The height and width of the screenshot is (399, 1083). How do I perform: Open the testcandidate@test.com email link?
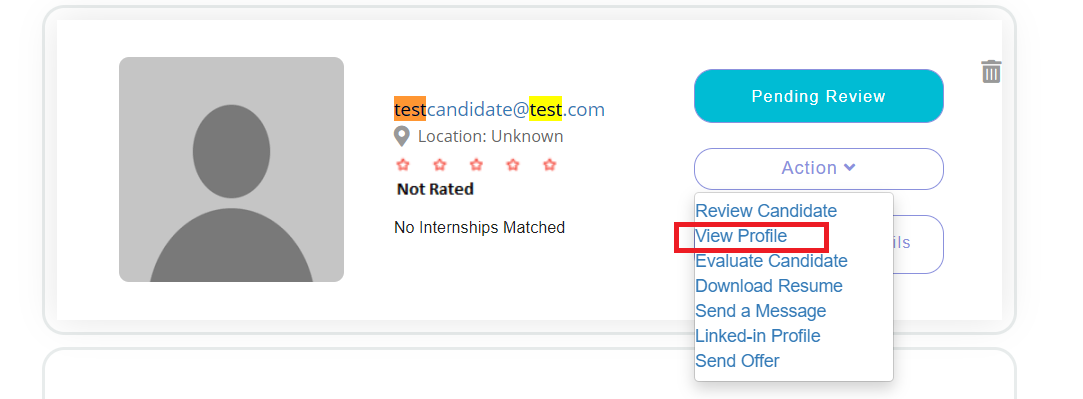pos(499,109)
